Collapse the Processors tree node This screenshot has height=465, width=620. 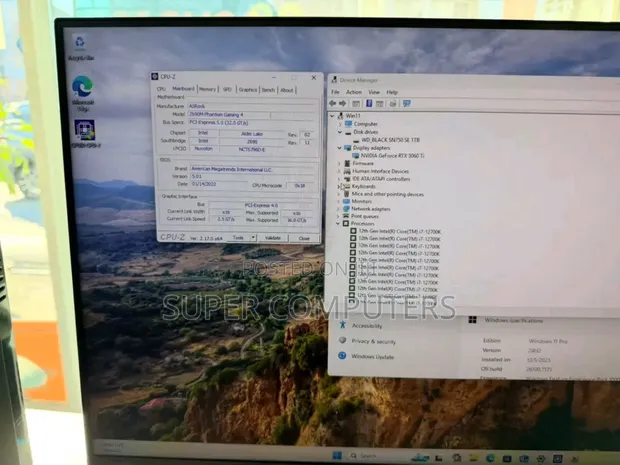click(x=338, y=223)
